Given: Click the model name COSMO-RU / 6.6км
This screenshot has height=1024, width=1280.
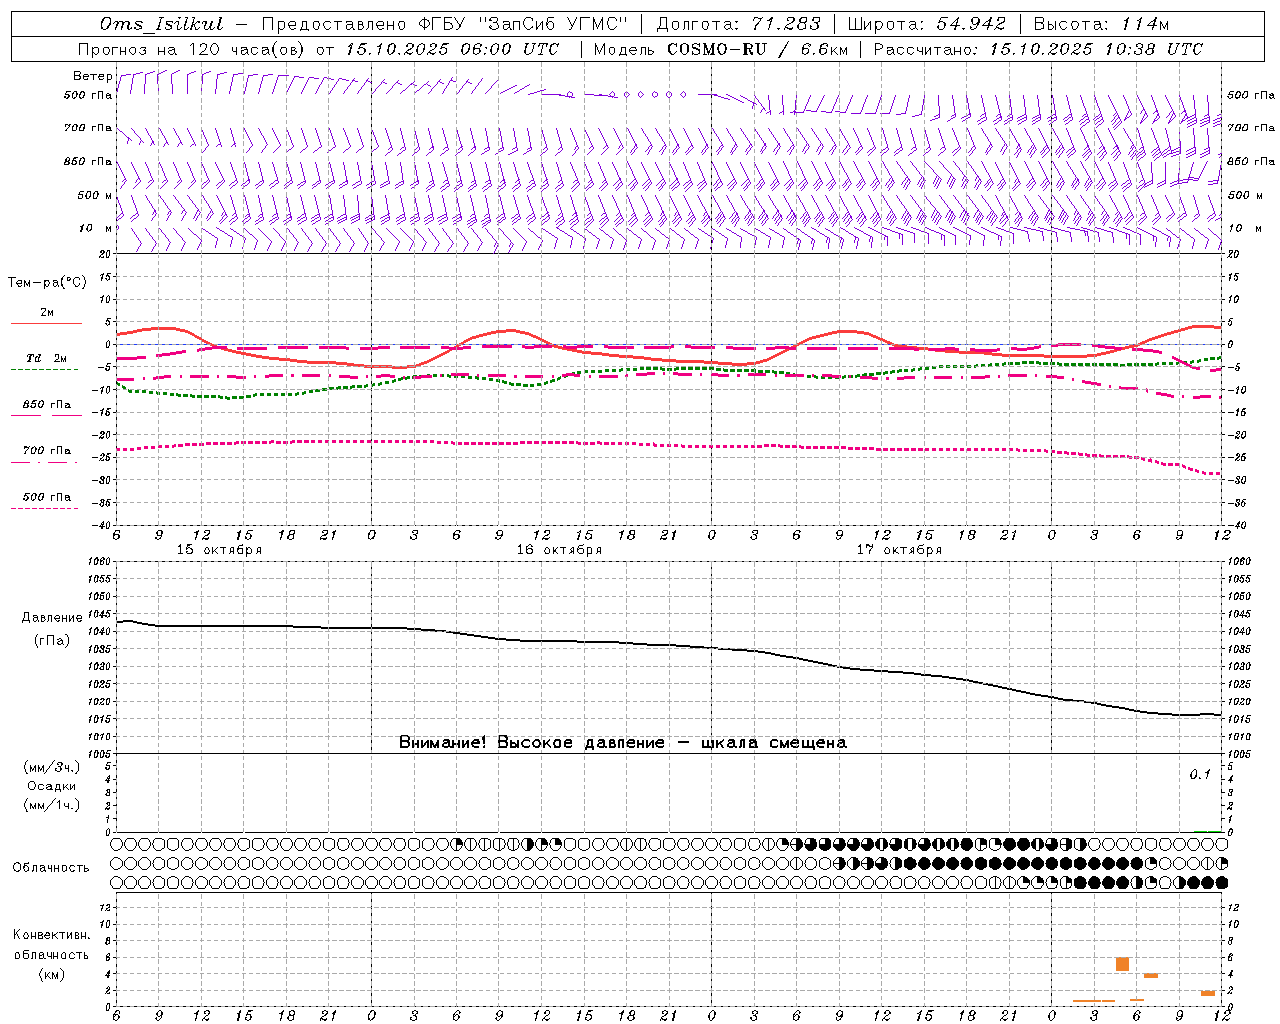Looking at the screenshot, I should tap(757, 49).
